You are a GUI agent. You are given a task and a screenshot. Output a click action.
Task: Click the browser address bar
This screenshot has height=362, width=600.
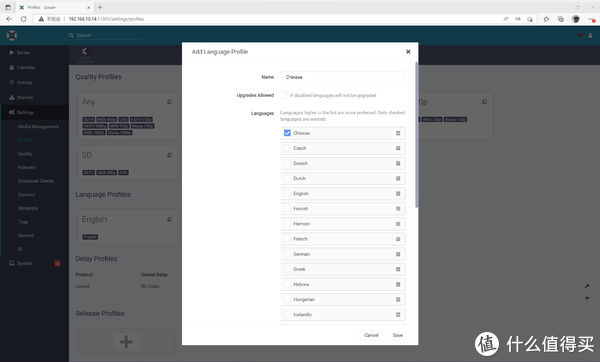pyautogui.click(x=283, y=19)
